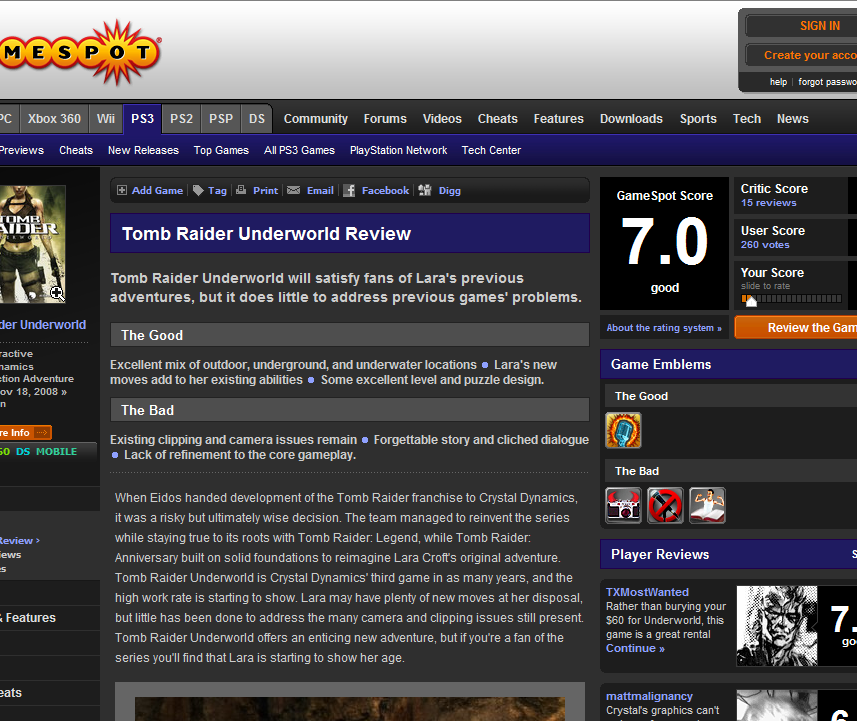Open the devil camera emblem under The Bad
Viewport: 857px width, 721px height.
(x=623, y=505)
